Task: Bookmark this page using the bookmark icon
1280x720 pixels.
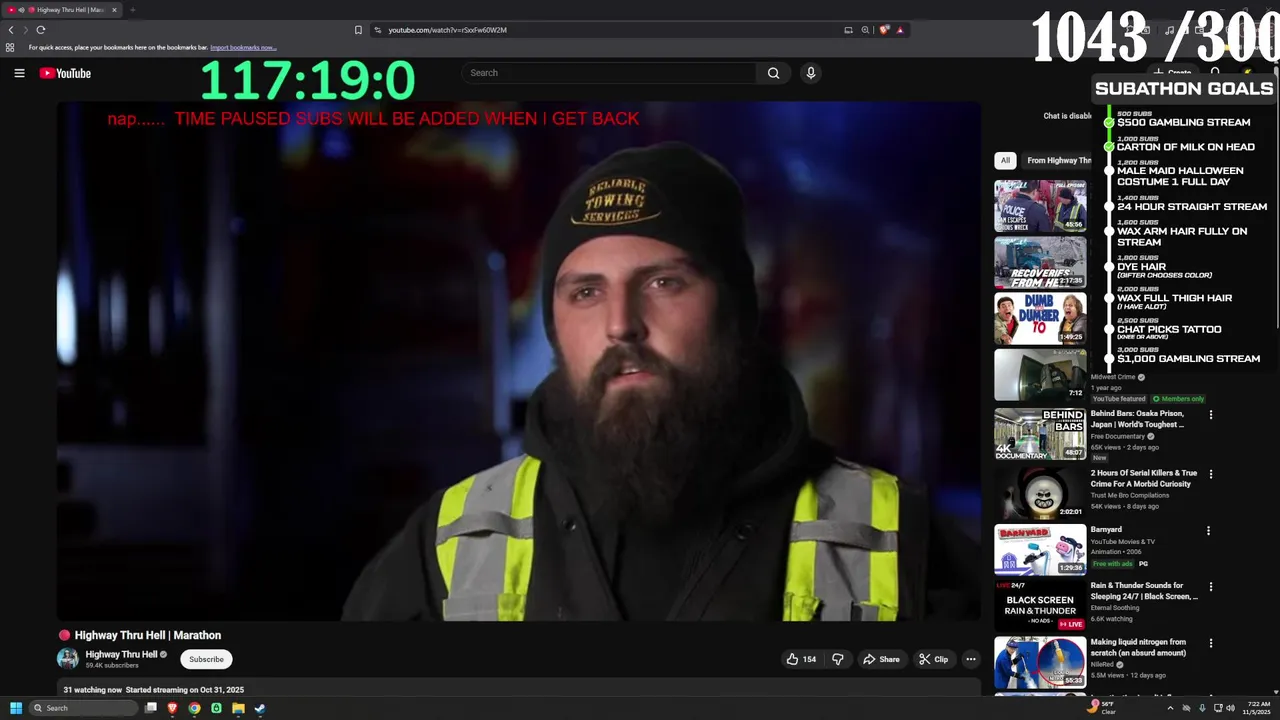Action: click(x=358, y=30)
